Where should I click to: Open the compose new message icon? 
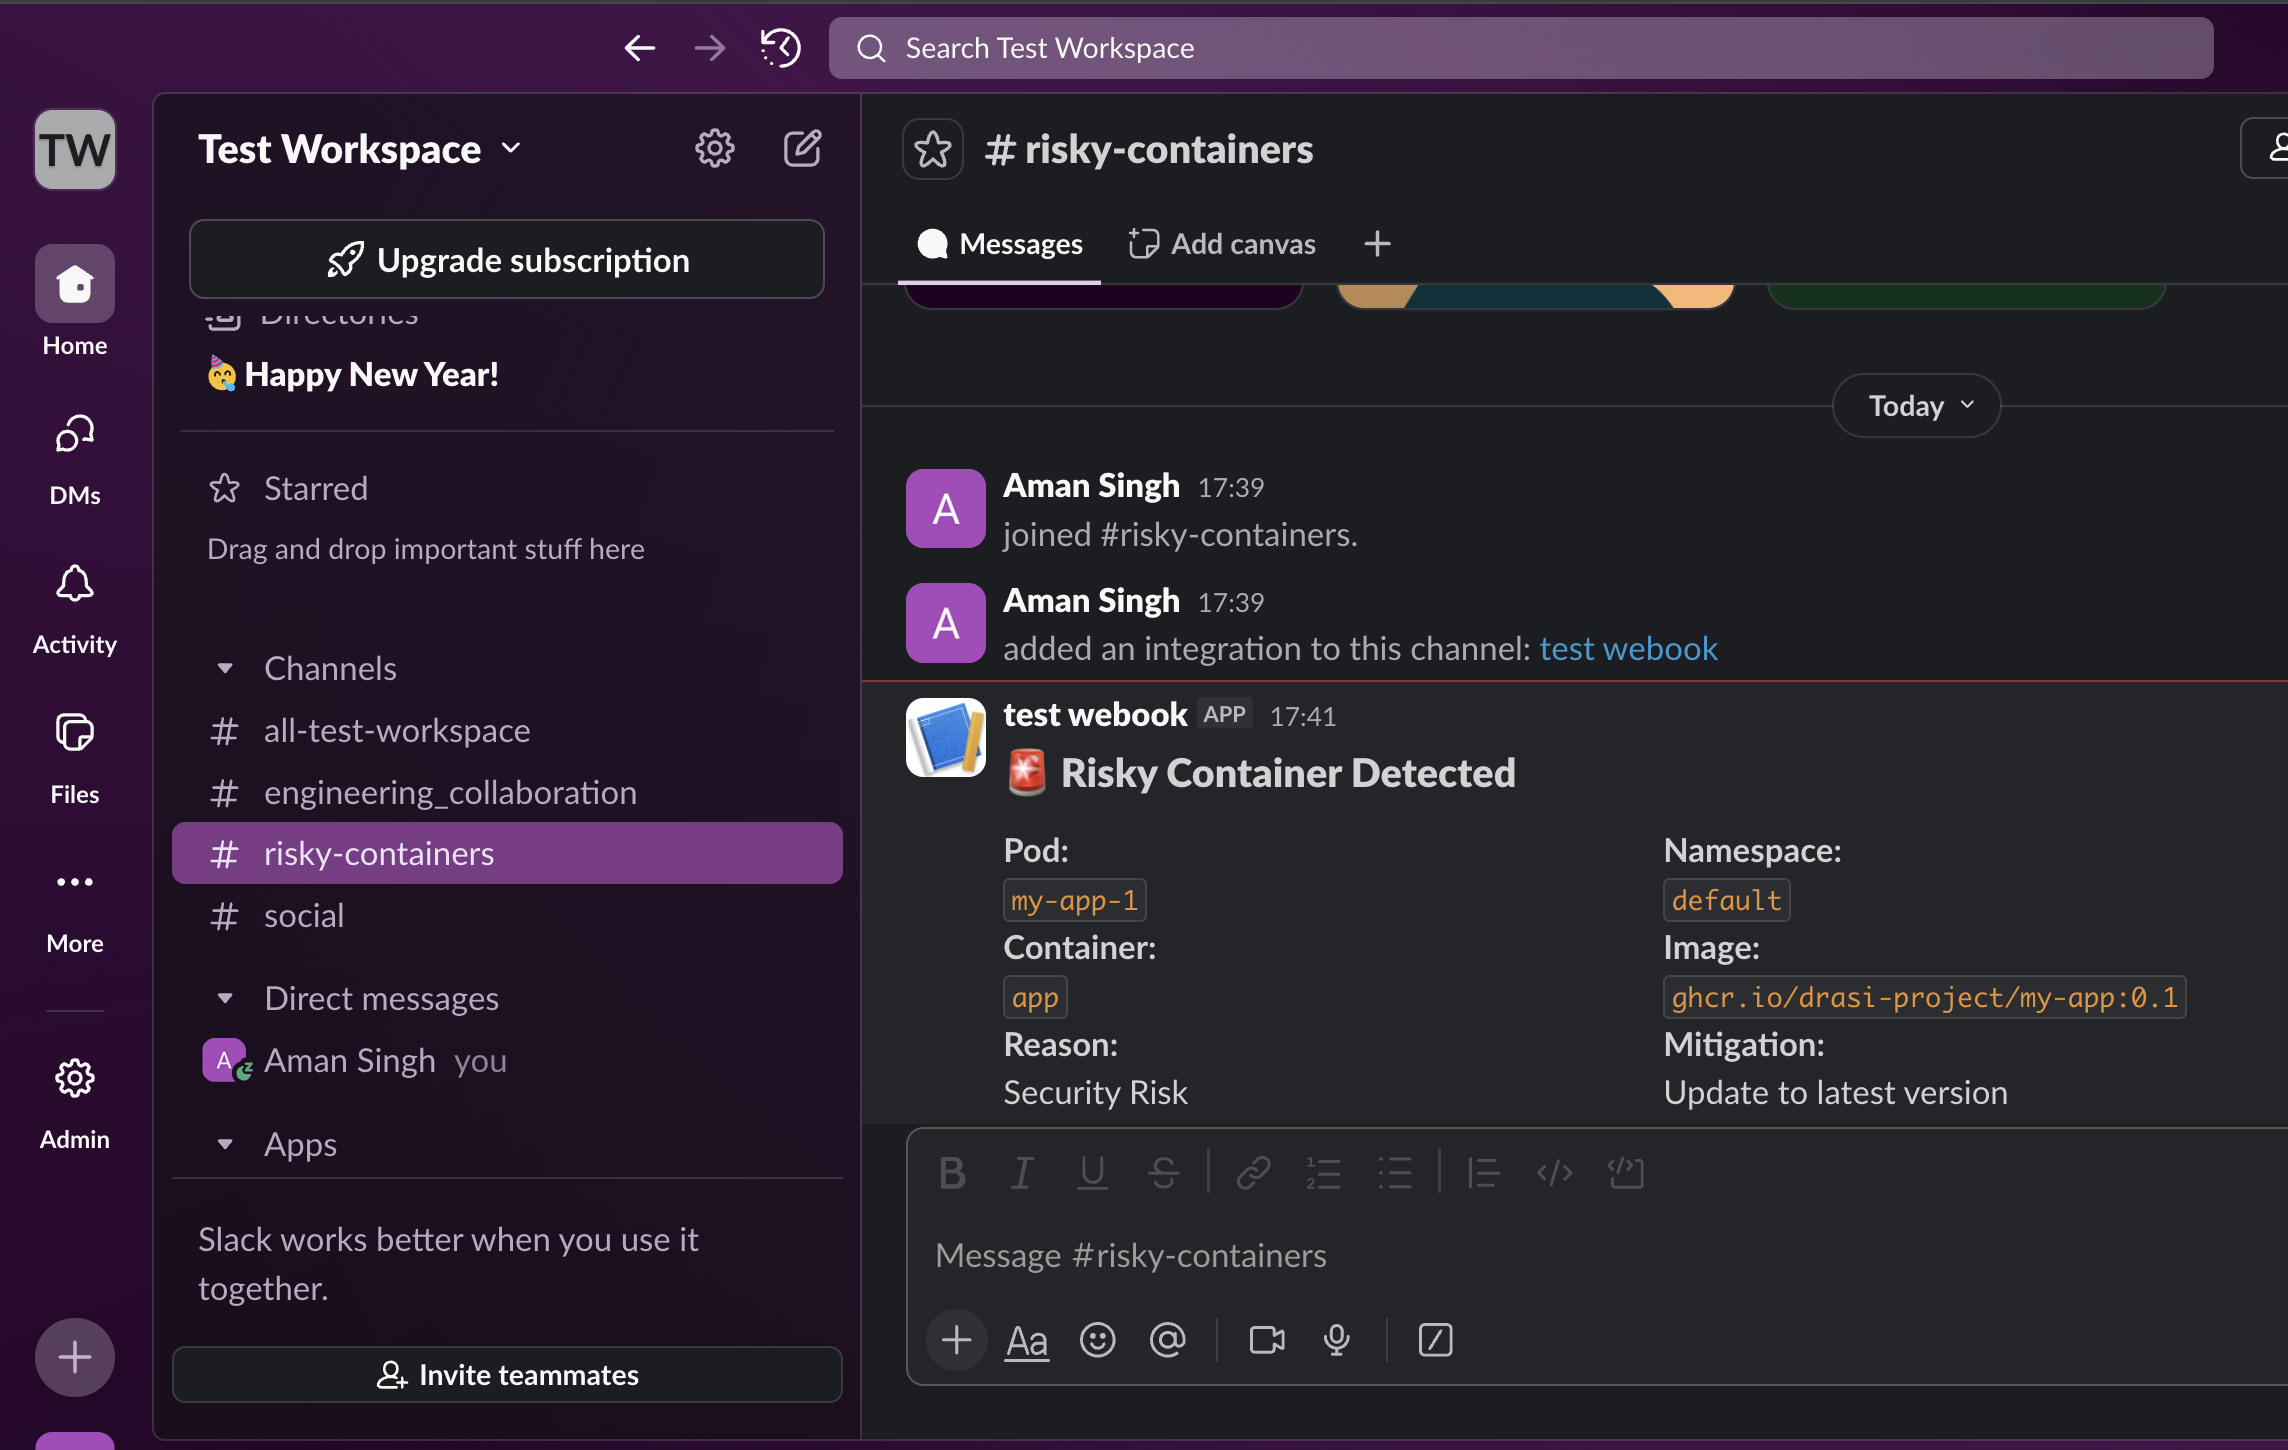click(802, 149)
